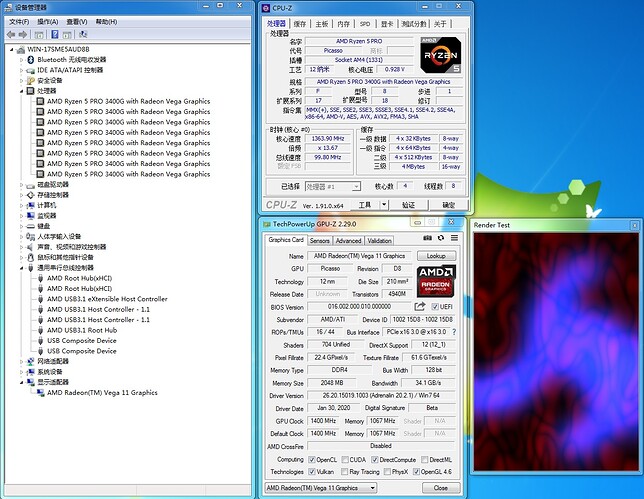Click the Close button in GPU-Z
Image resolution: width=644 pixels, height=499 pixels.
pyautogui.click(x=441, y=488)
